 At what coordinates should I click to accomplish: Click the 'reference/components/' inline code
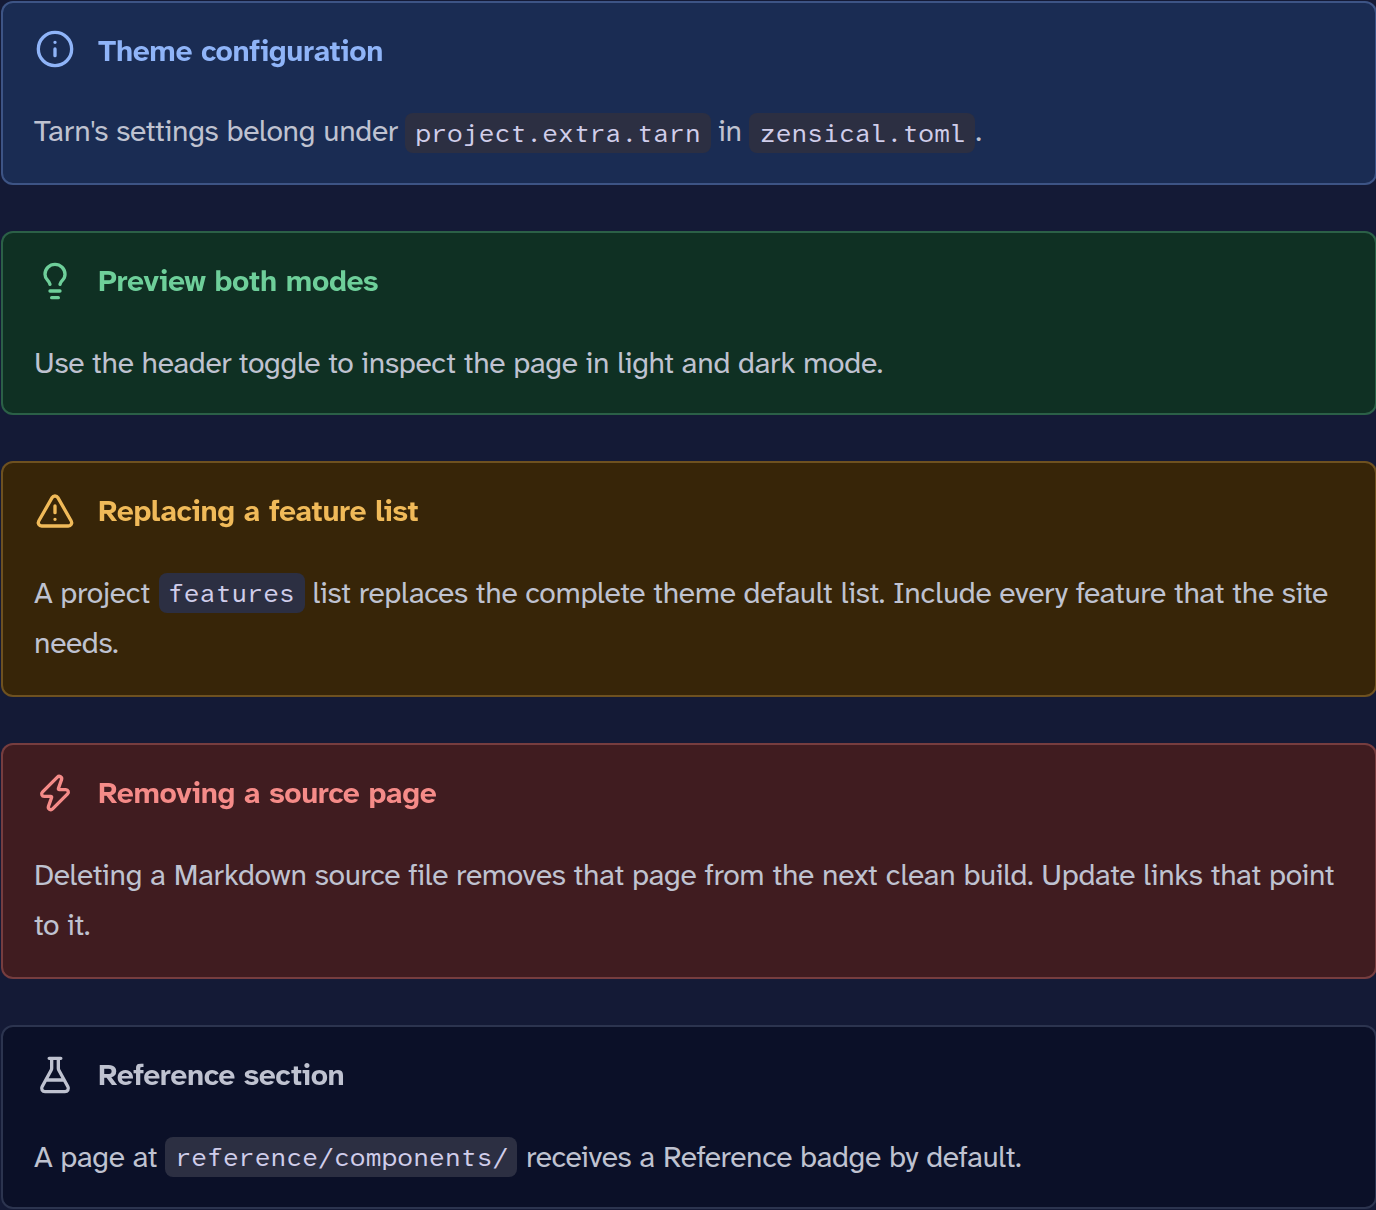[341, 1157]
